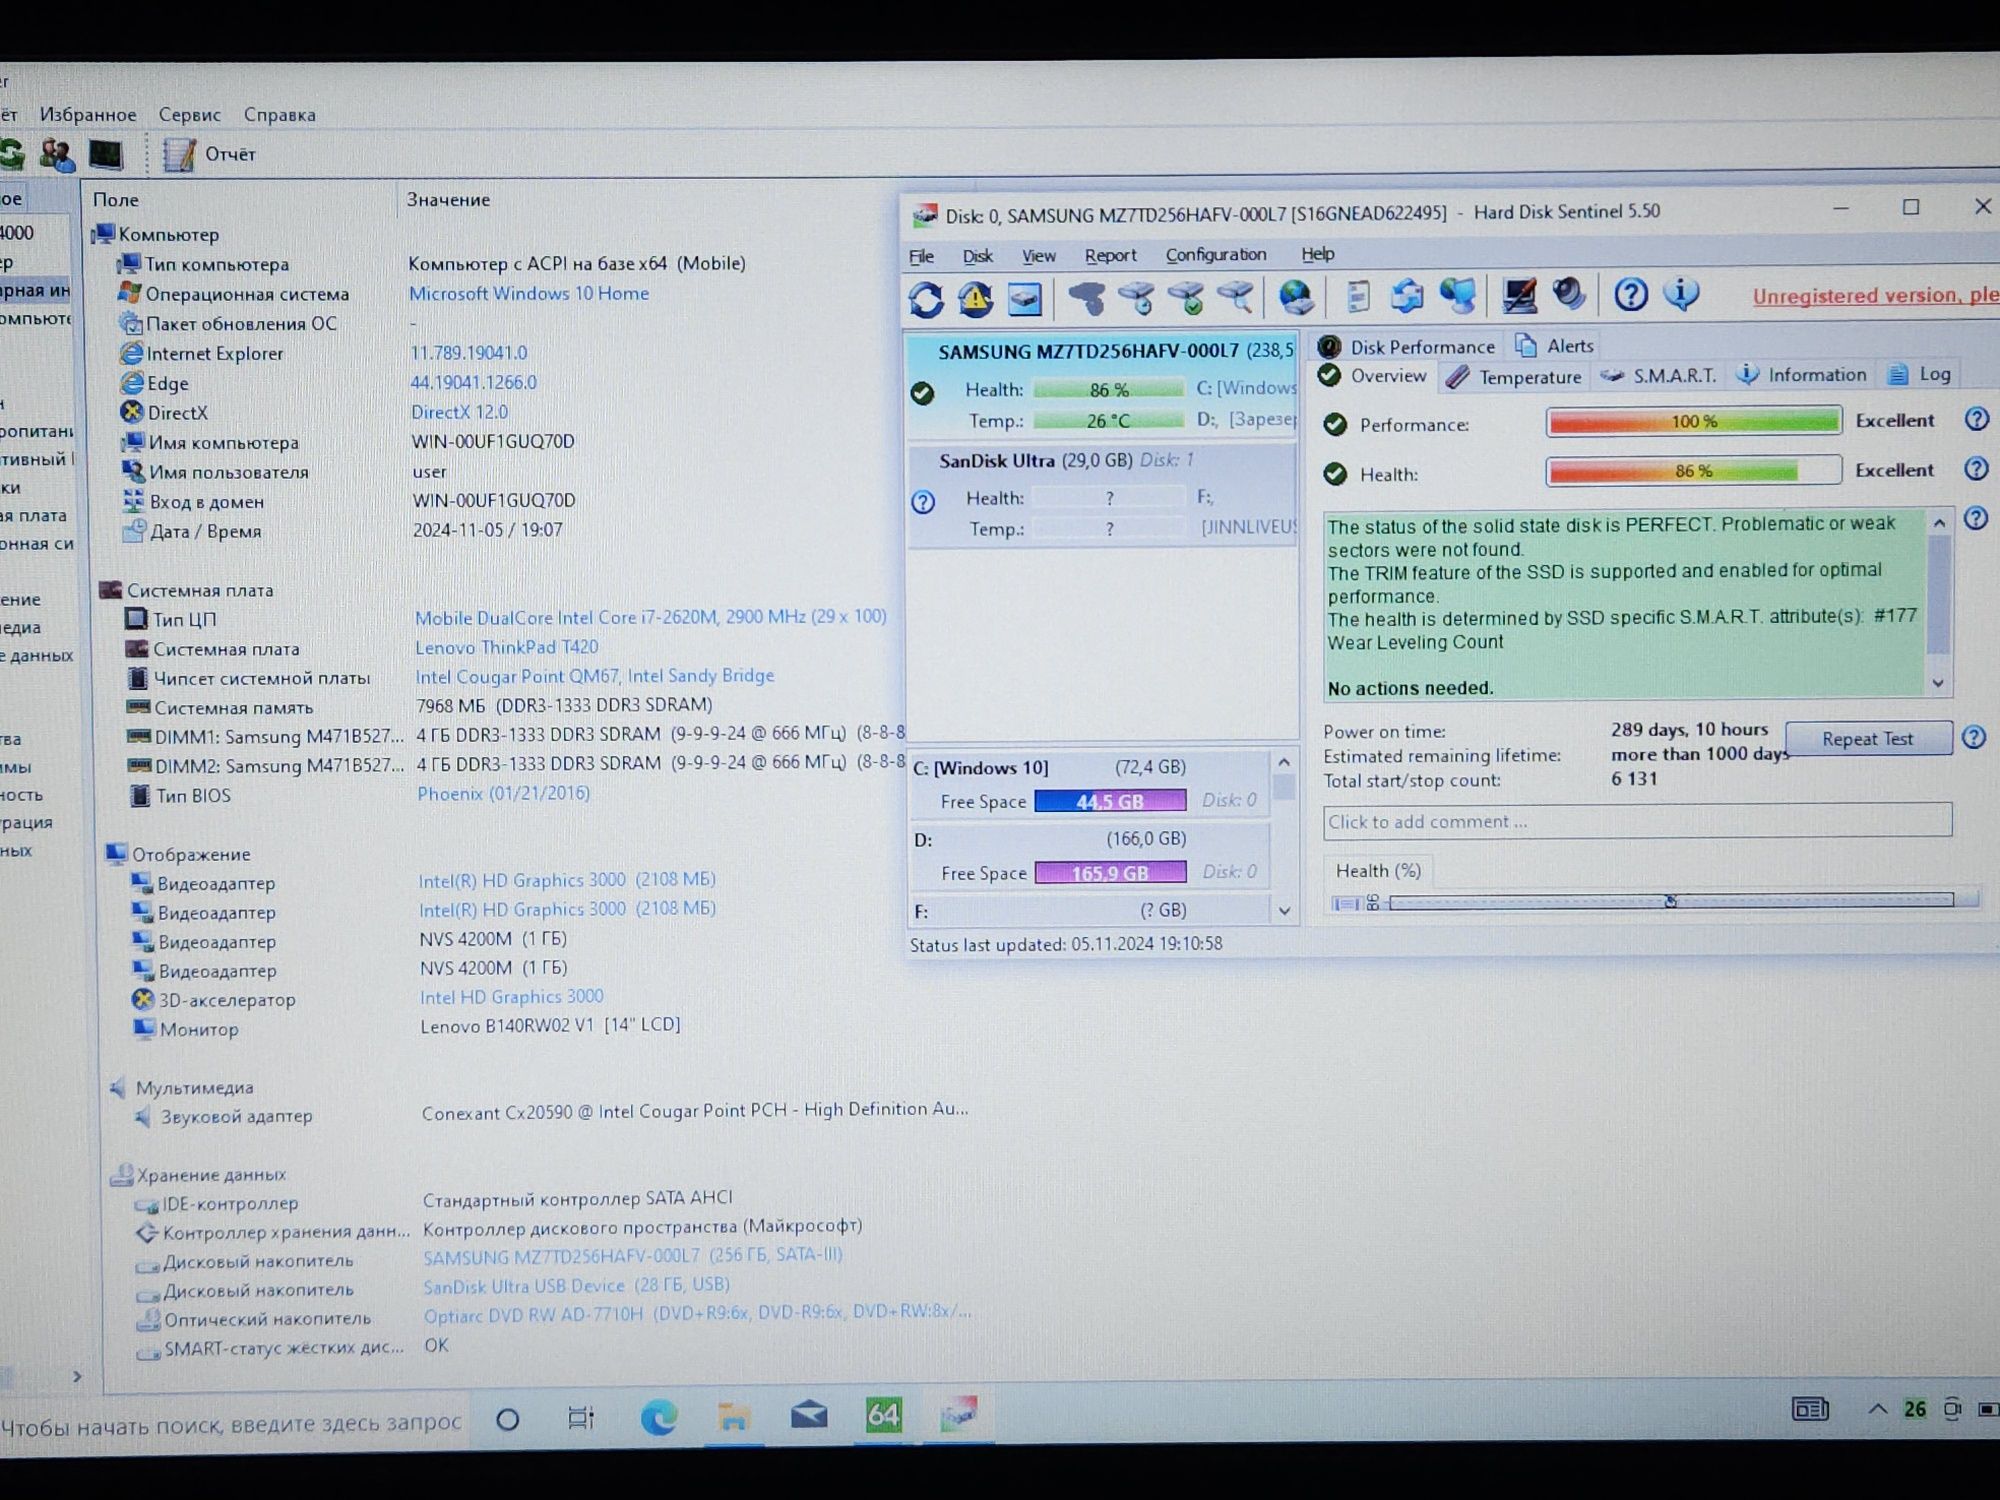Click the help icon beside the status text box

(1975, 518)
